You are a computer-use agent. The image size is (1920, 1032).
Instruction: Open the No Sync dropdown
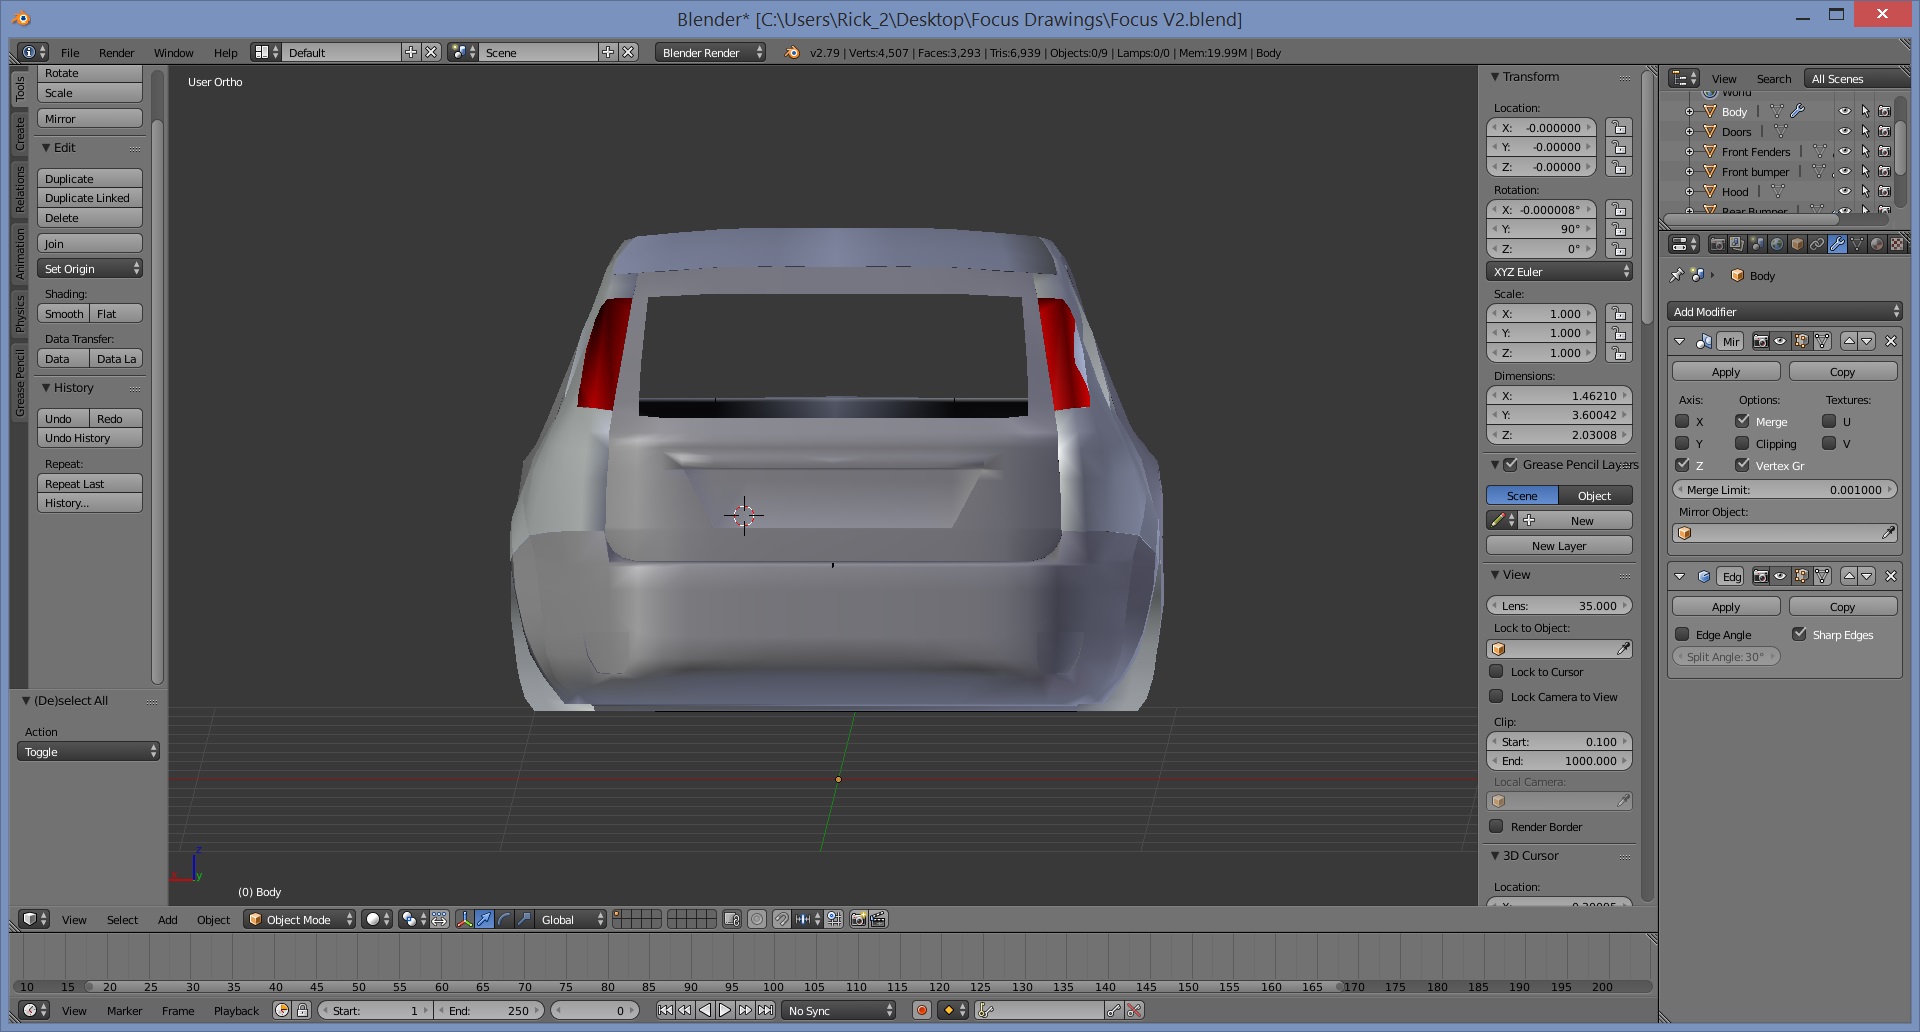(839, 1011)
